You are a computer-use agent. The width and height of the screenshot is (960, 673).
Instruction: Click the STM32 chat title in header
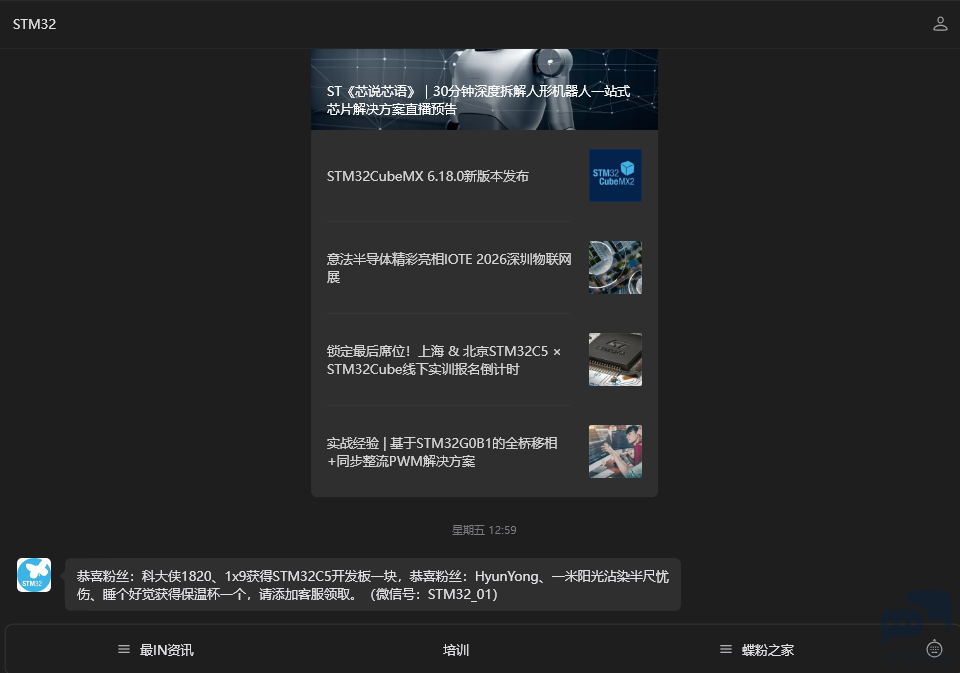pos(34,24)
